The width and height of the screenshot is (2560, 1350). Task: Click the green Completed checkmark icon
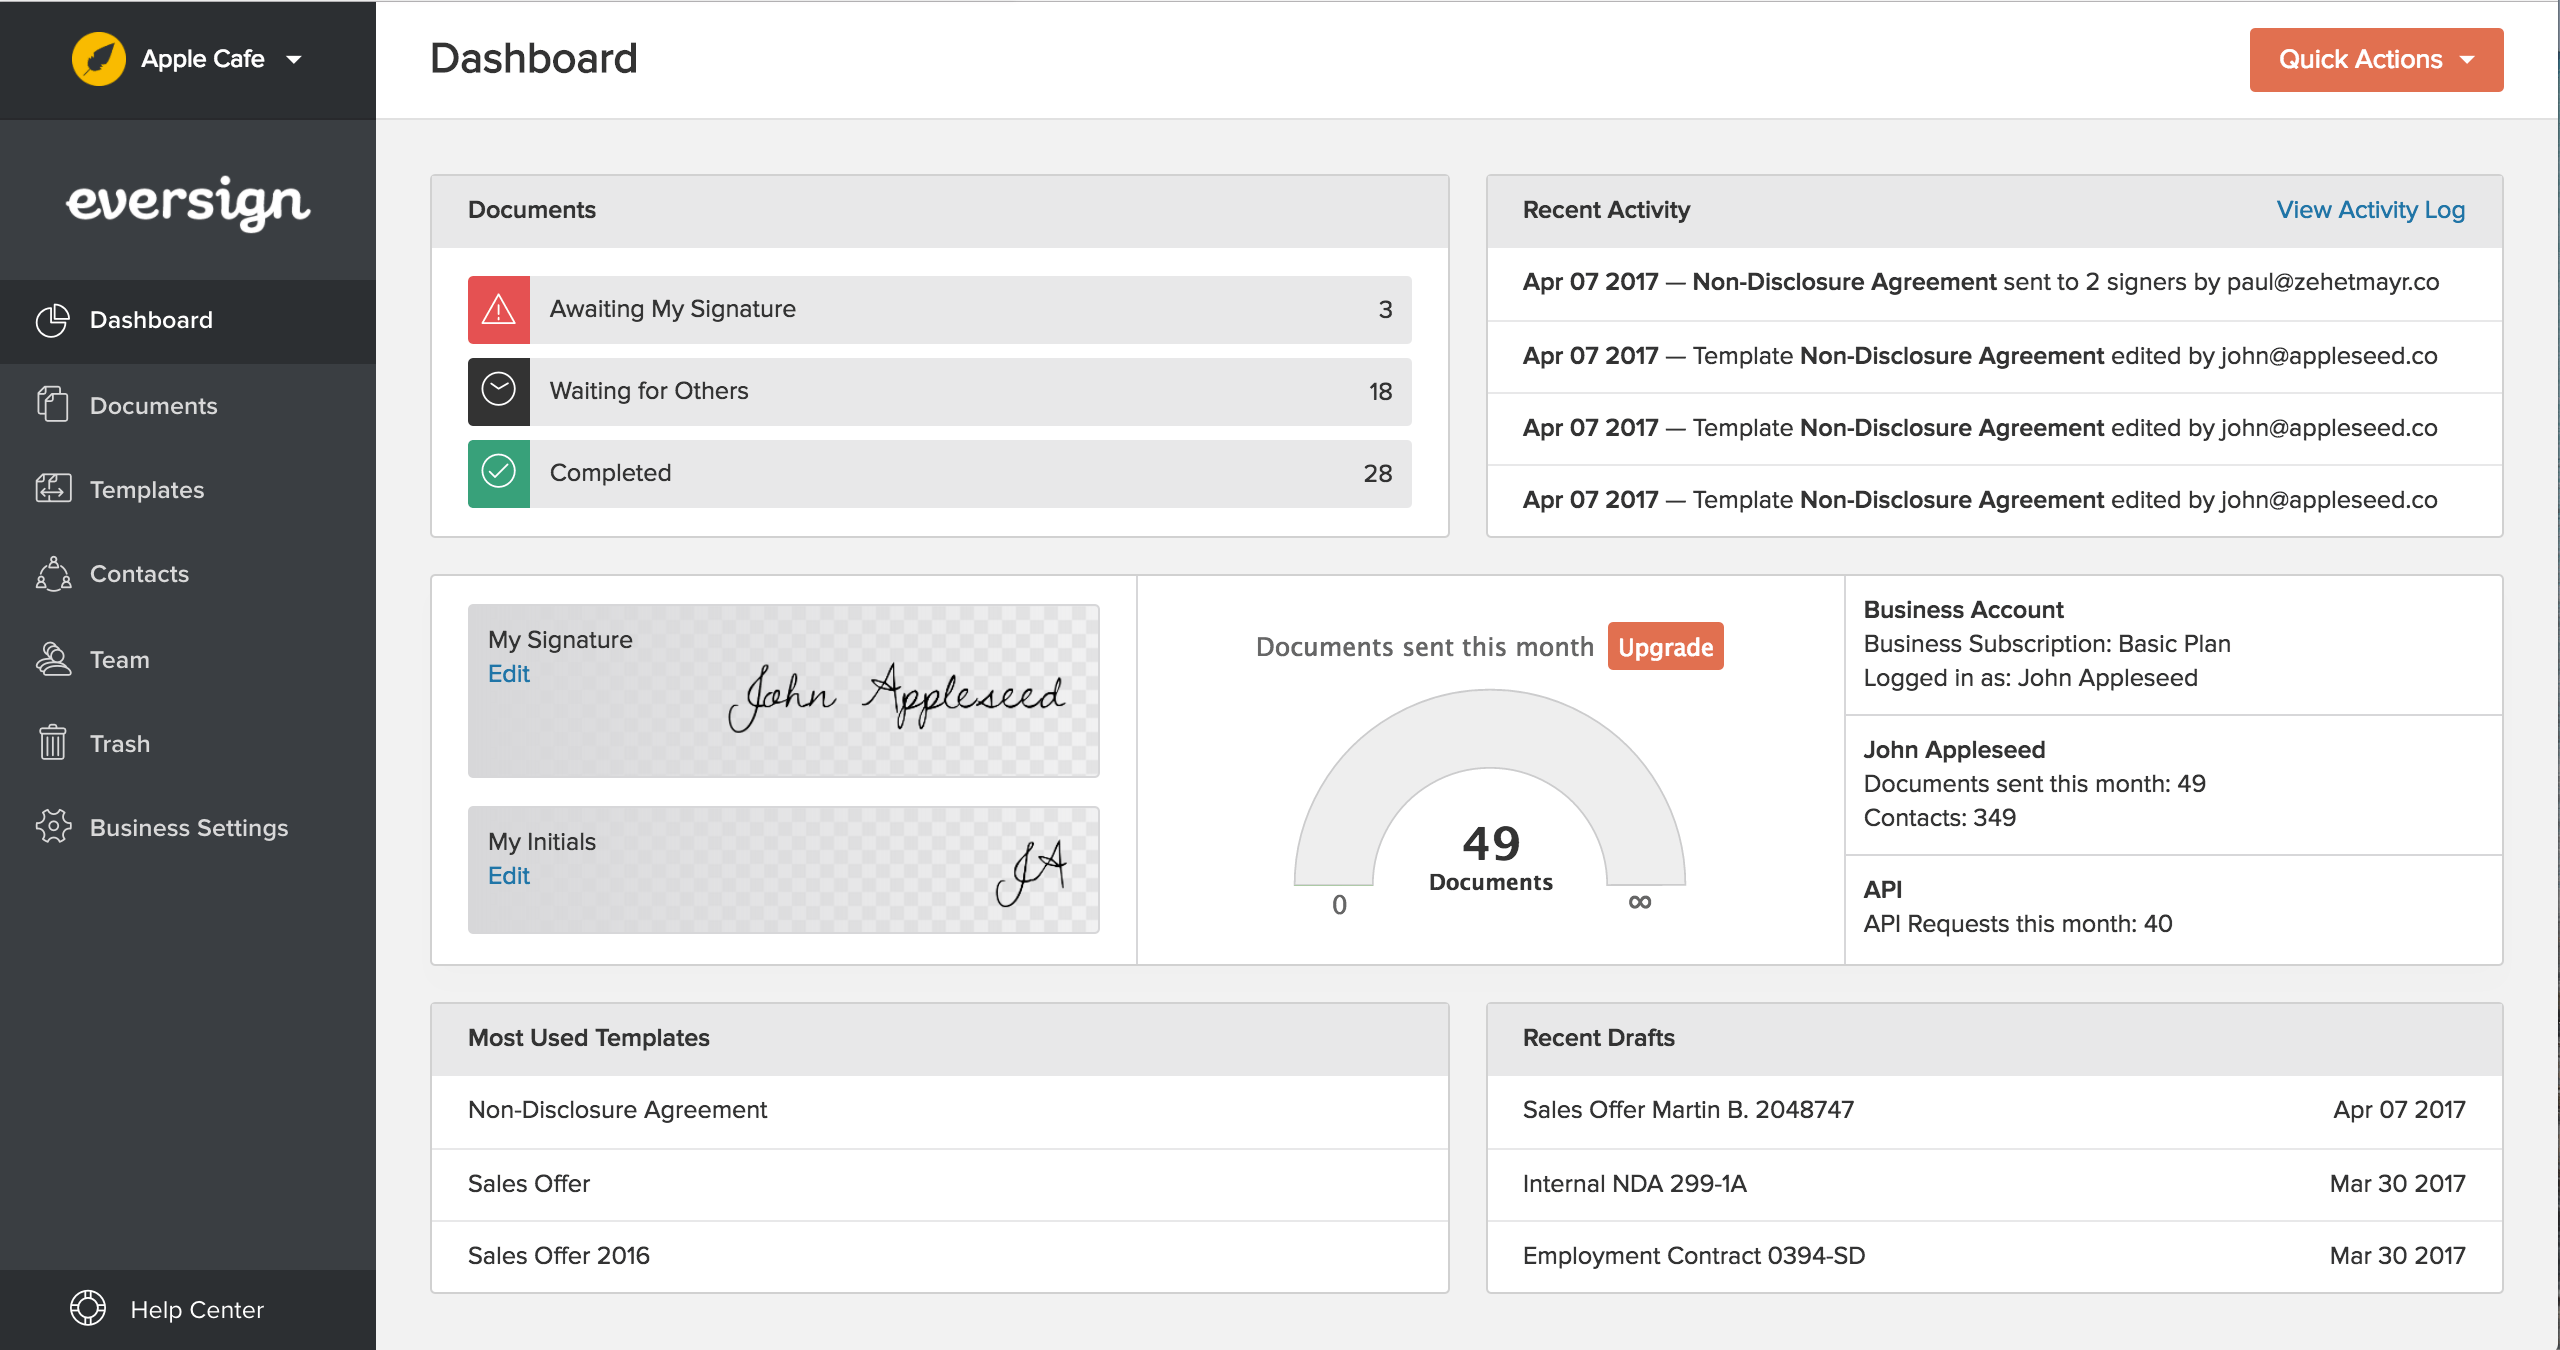[498, 473]
